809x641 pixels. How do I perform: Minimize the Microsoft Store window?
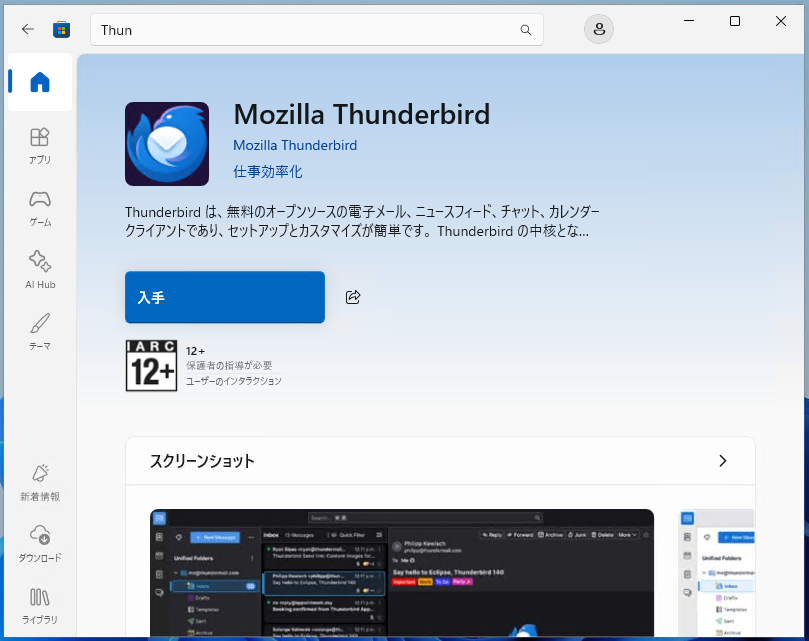pos(689,21)
